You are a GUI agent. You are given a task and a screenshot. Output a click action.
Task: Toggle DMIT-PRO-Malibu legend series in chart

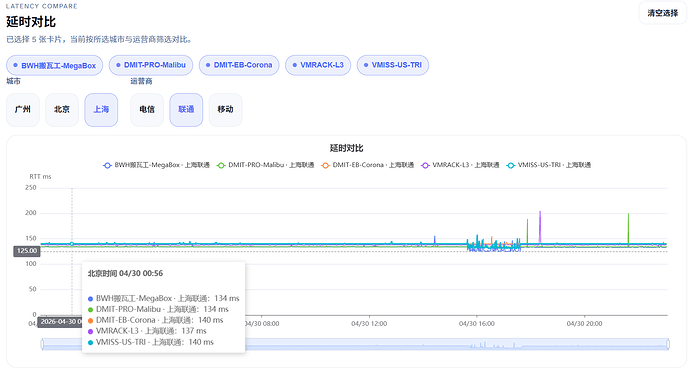pyautogui.click(x=265, y=165)
